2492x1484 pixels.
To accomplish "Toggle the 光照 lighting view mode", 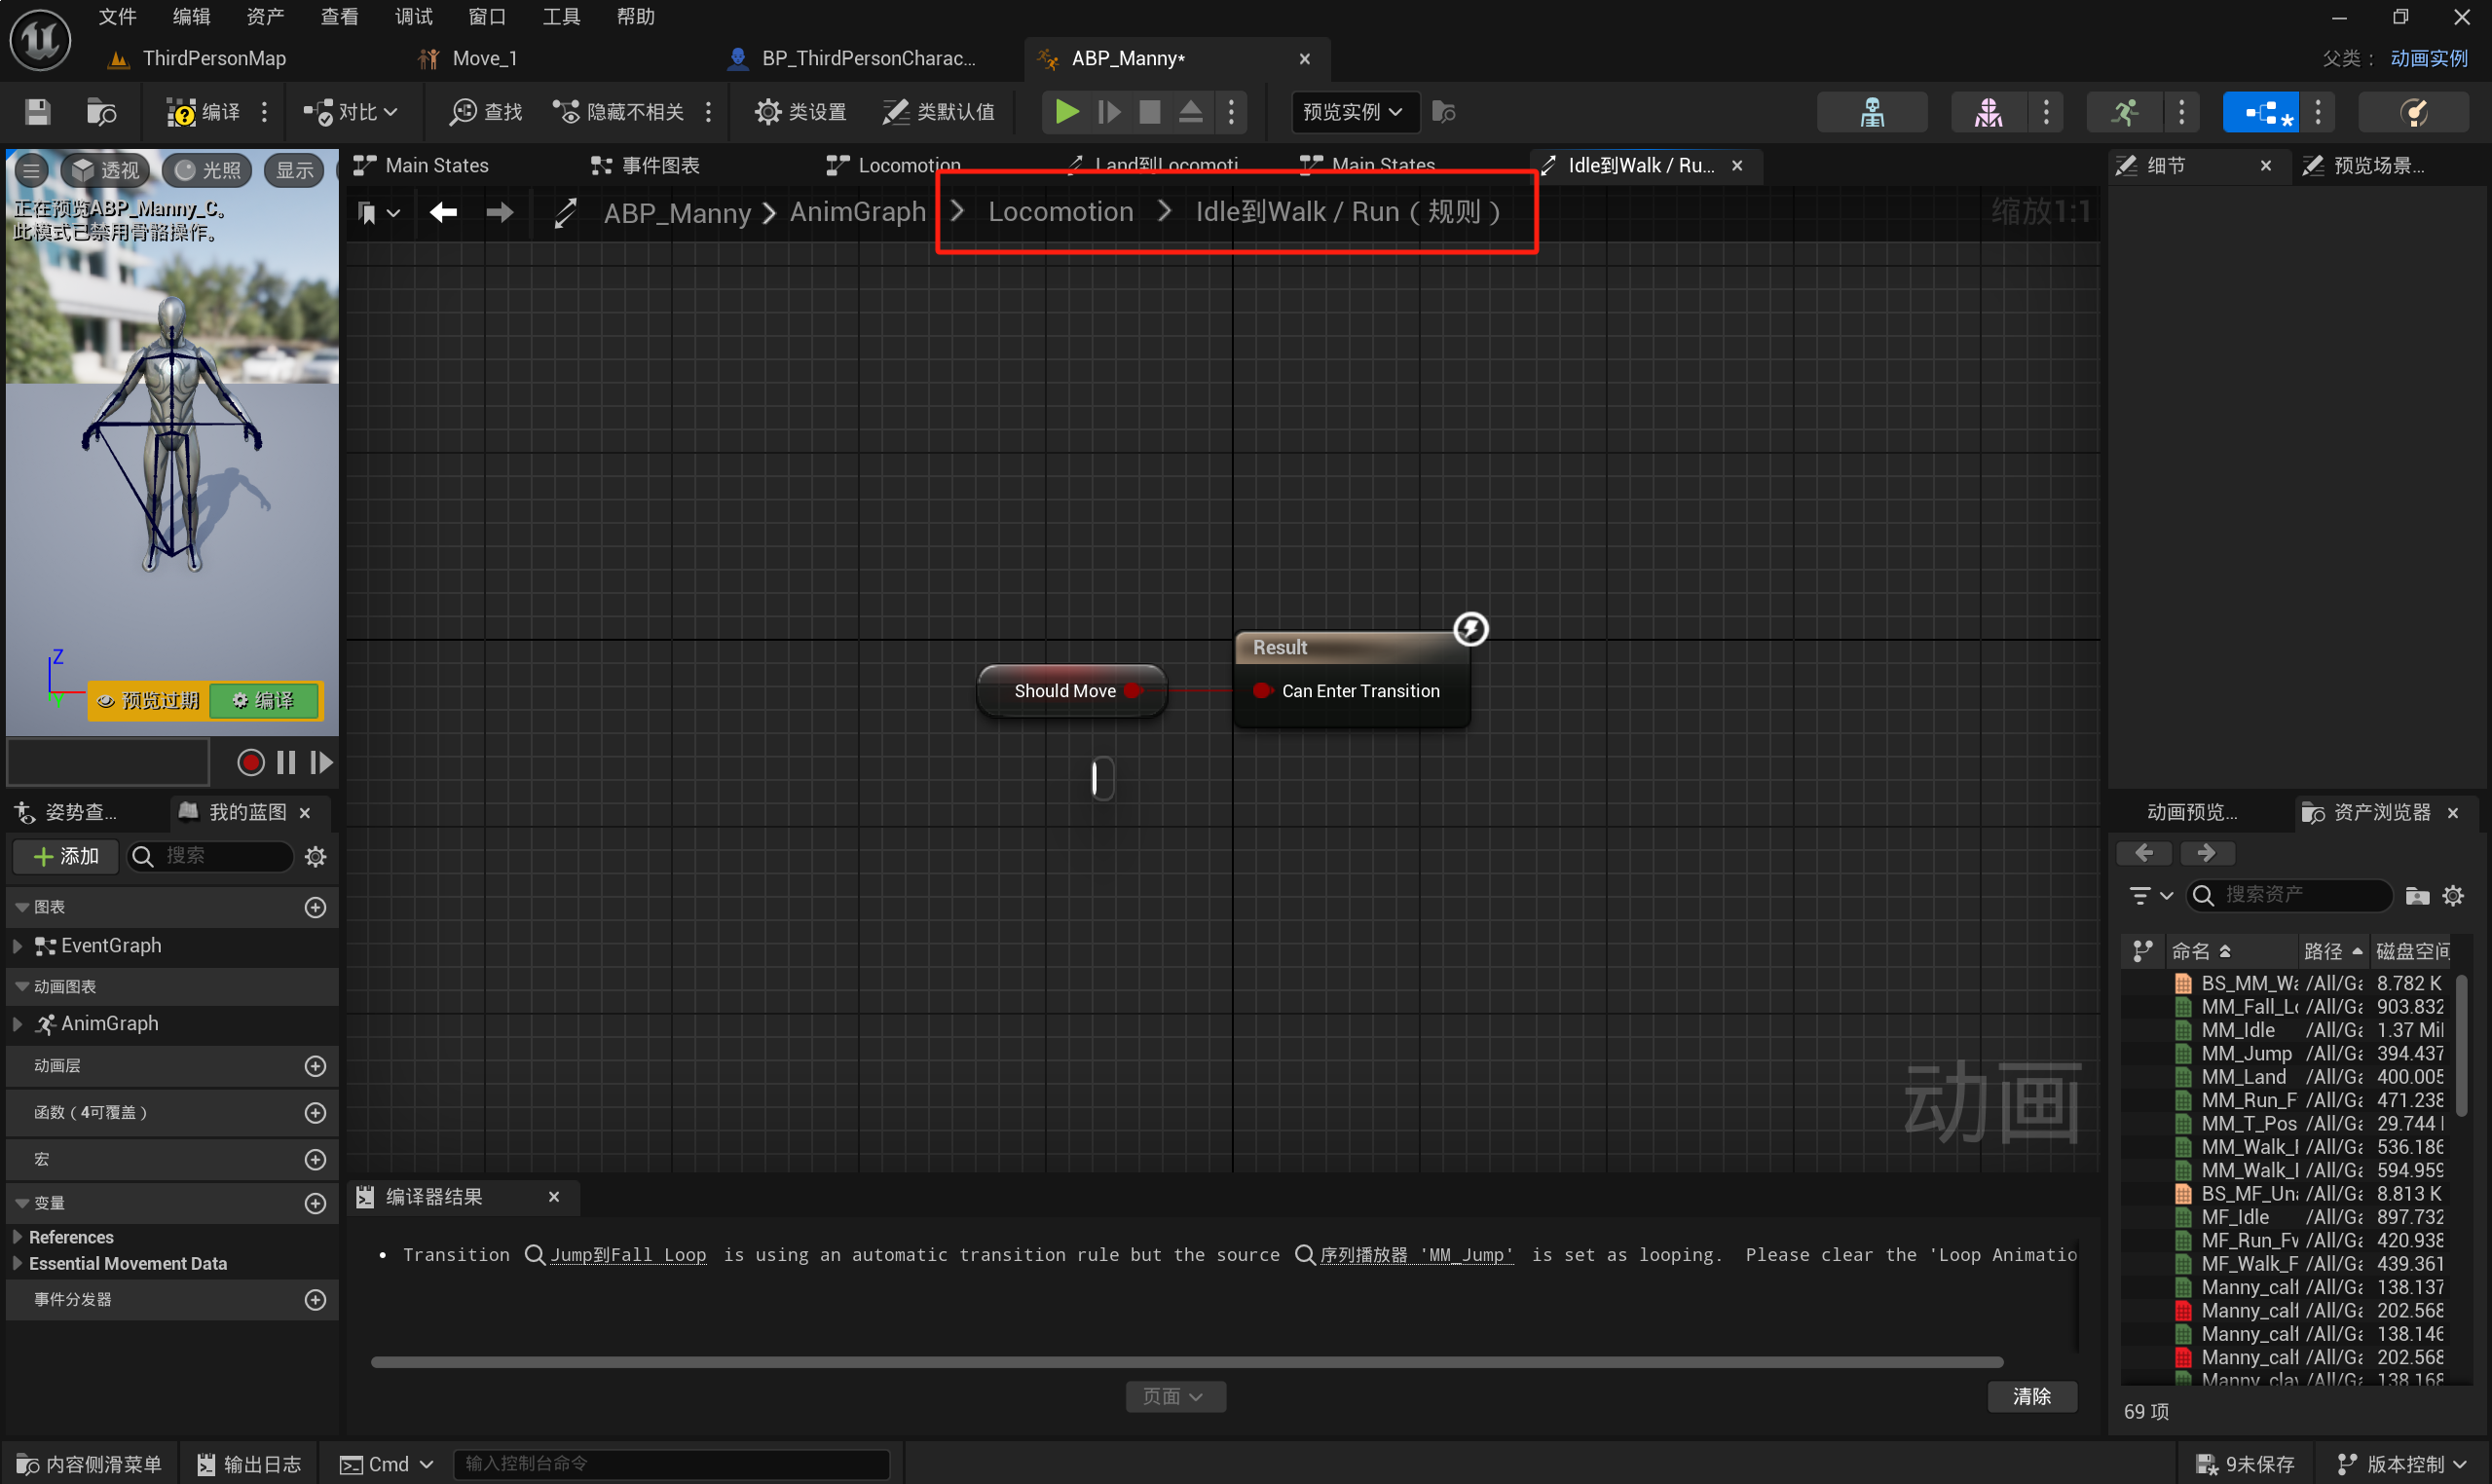I will pos(208,170).
